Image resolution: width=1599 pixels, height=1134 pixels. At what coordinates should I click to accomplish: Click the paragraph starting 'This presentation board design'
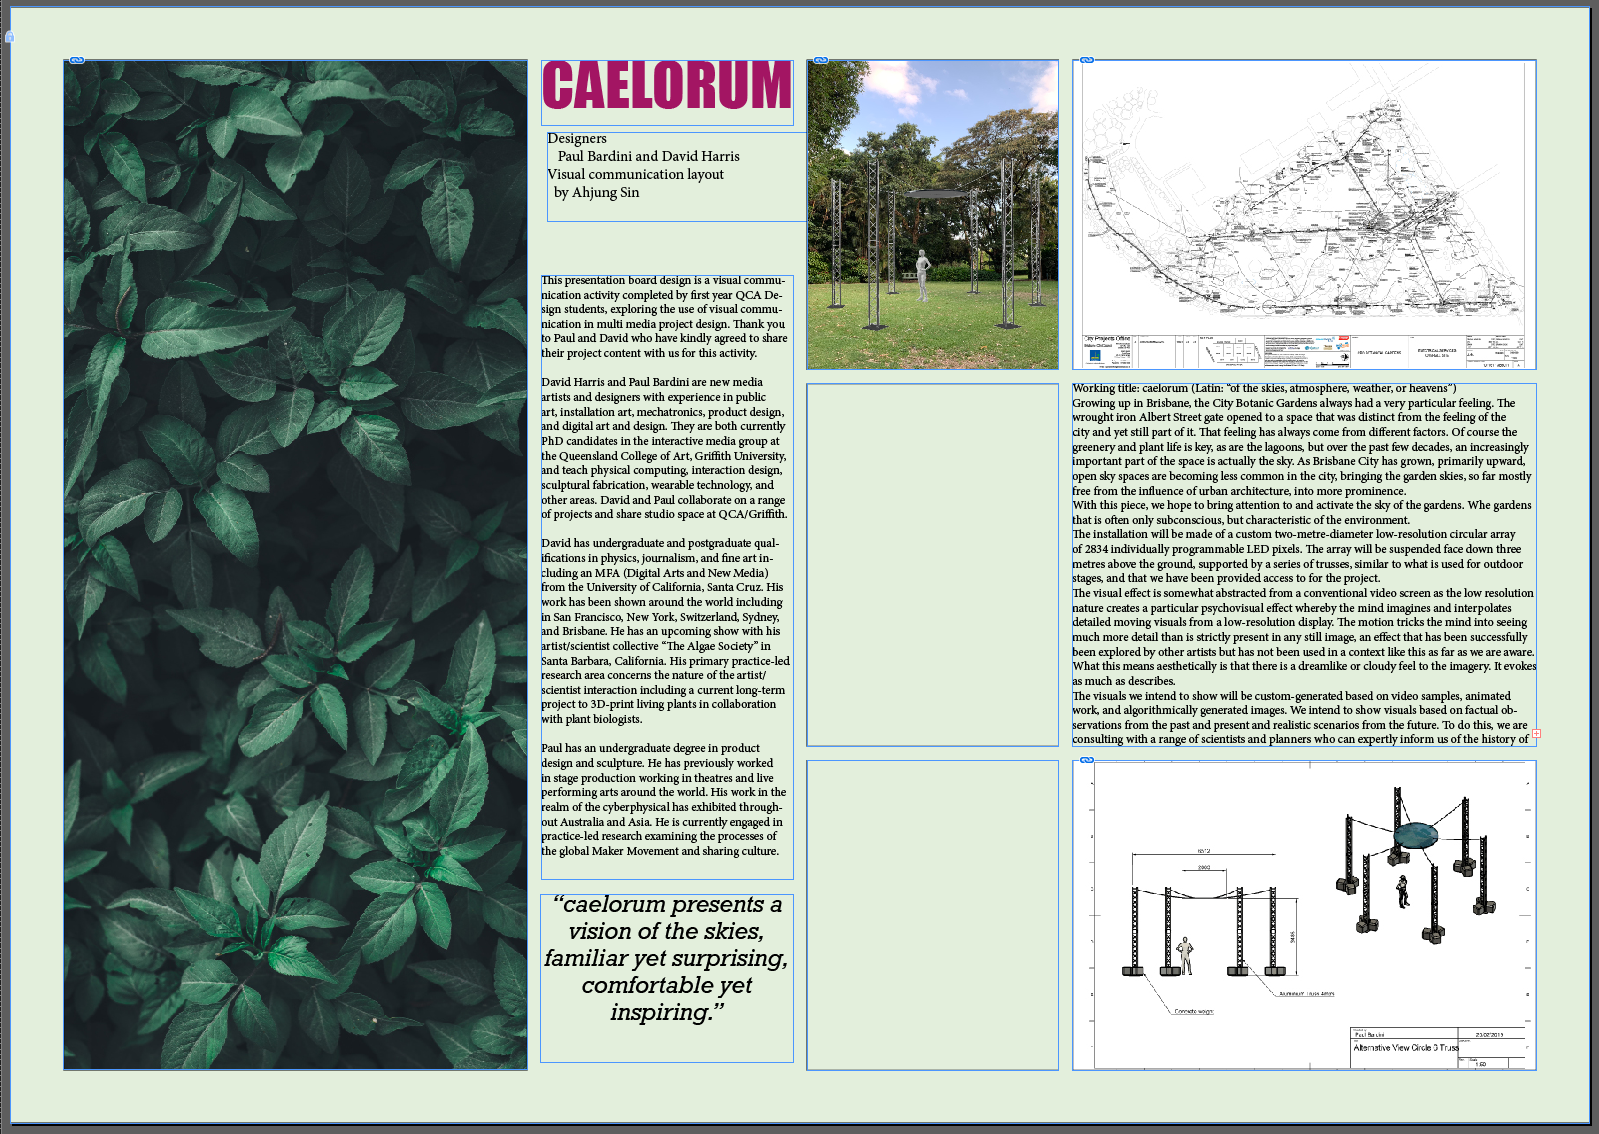665,317
